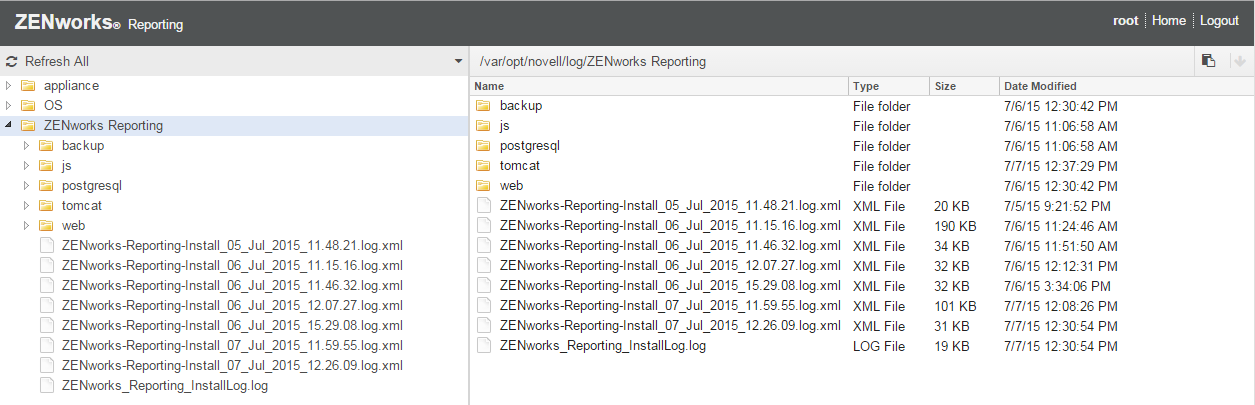The width and height of the screenshot is (1255, 405).
Task: Select ZENworks_Reporting_InstallLog.log in the tree
Action: [164, 386]
